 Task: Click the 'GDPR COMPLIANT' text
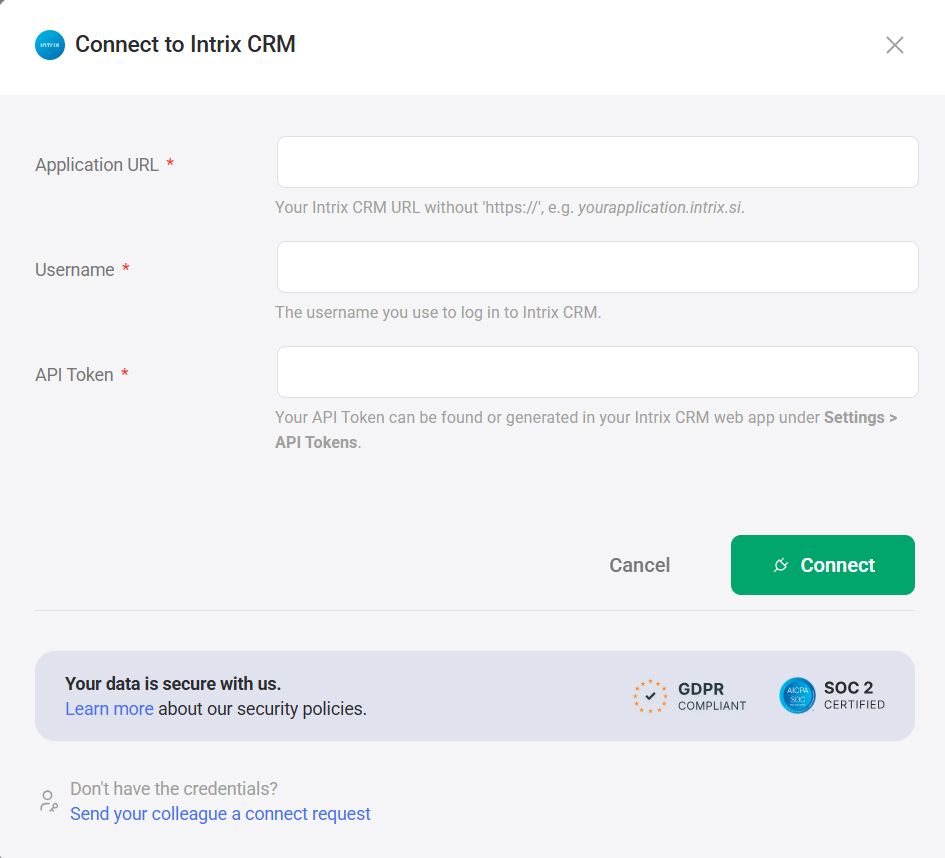[x=712, y=697]
